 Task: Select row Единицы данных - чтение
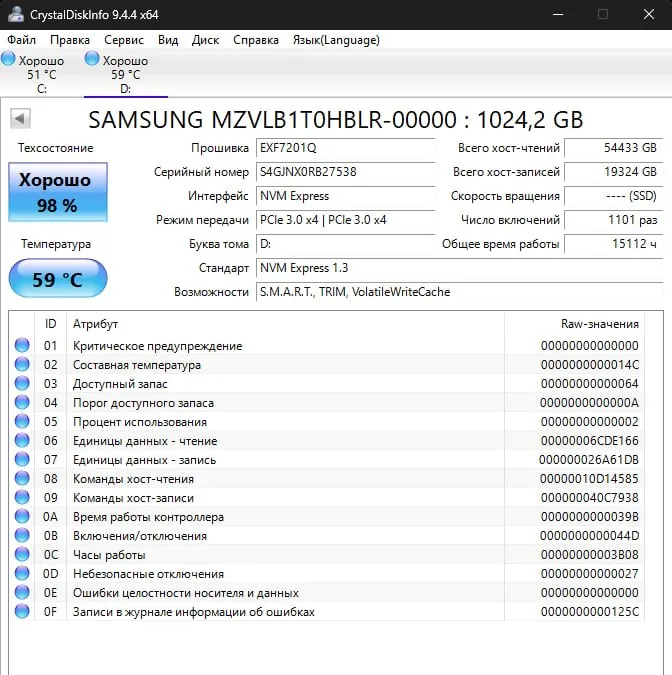(327, 441)
